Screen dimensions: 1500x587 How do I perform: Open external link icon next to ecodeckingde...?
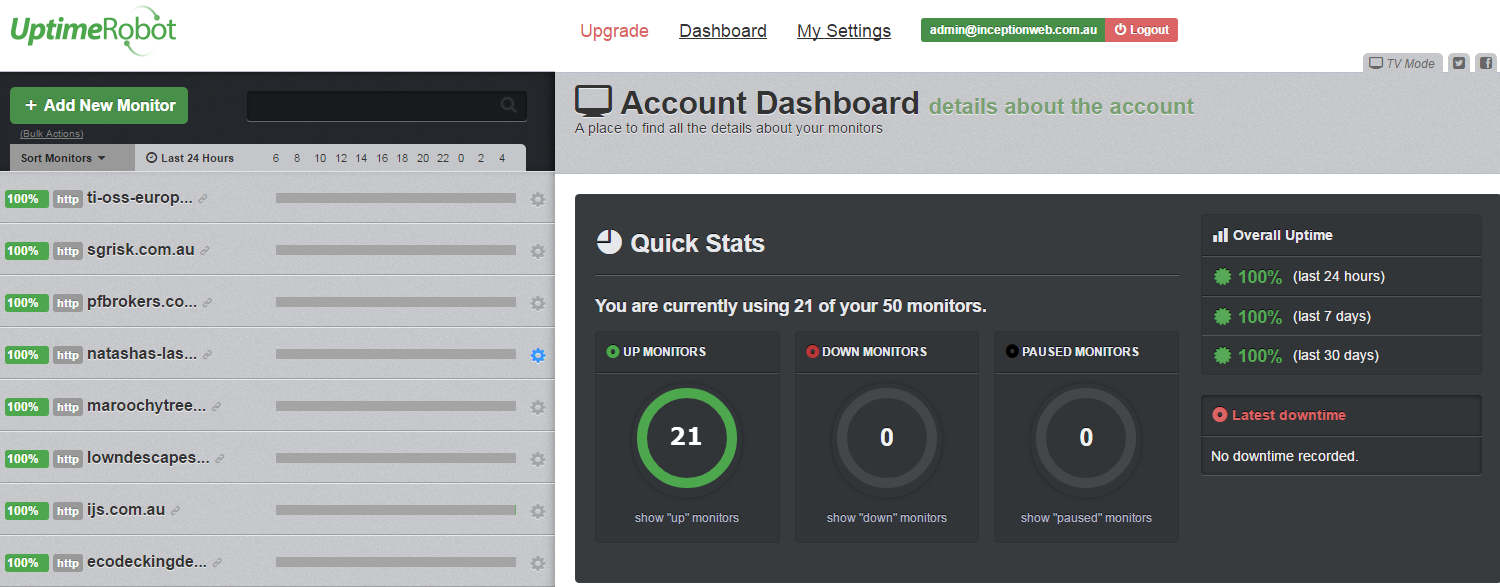pos(217,563)
